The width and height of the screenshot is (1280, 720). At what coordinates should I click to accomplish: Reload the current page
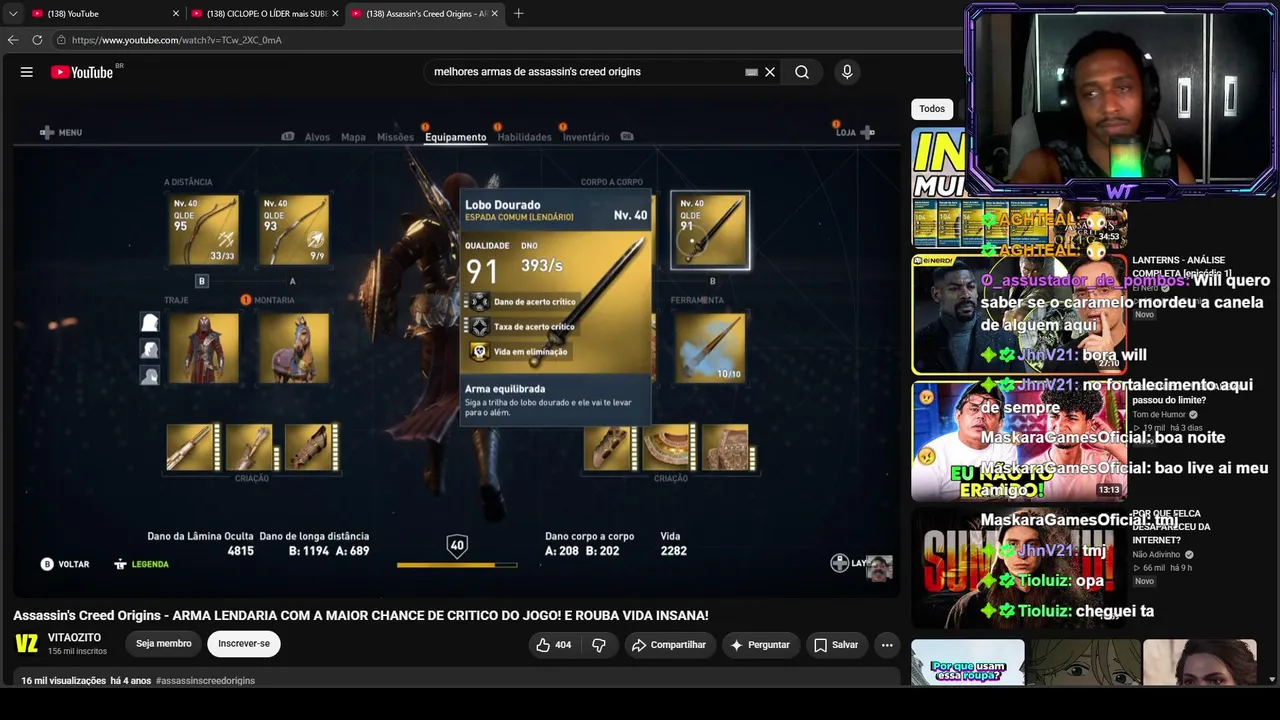click(x=37, y=40)
